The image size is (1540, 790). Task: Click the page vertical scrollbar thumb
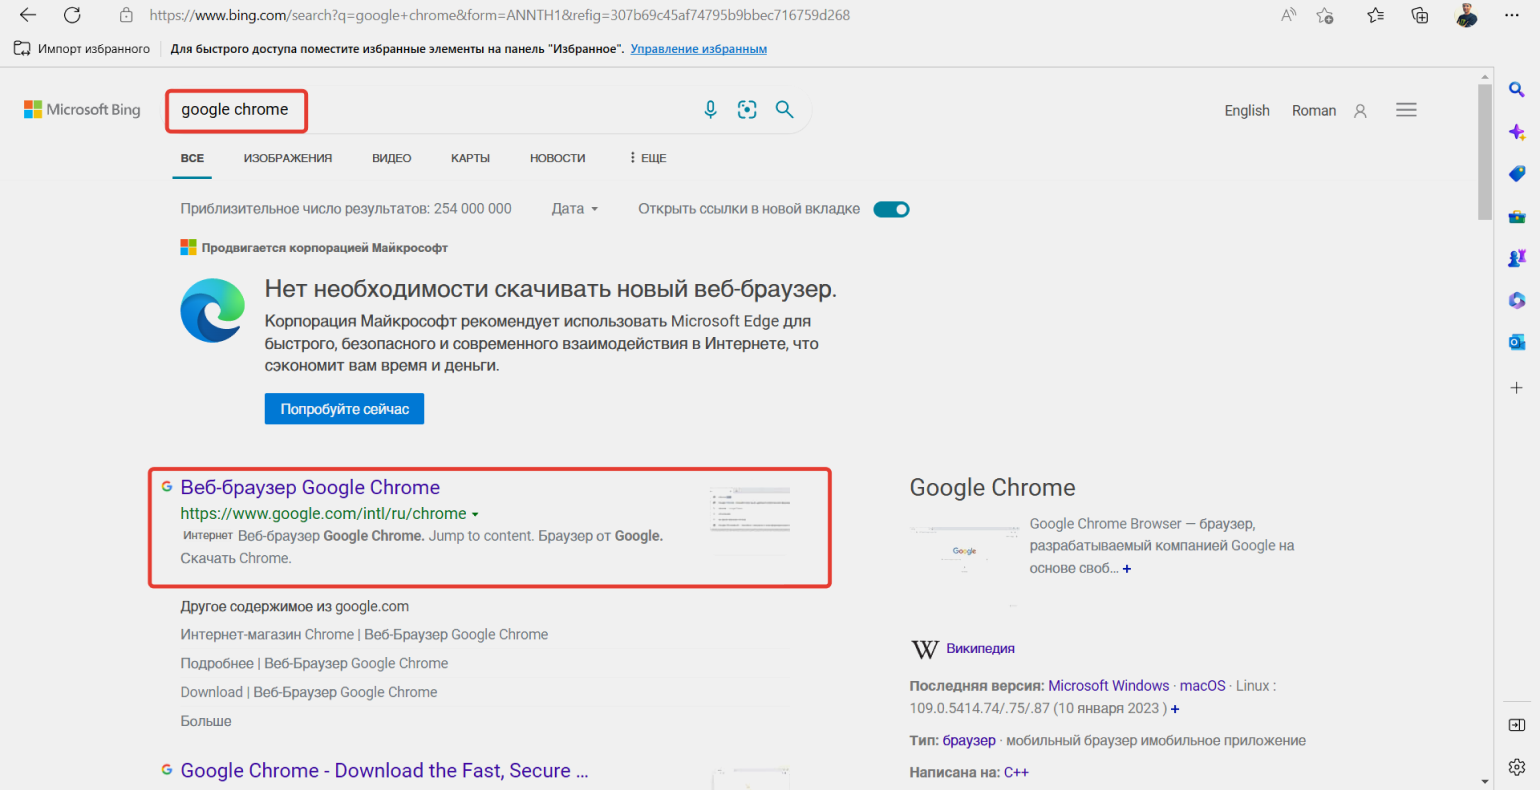click(1484, 152)
